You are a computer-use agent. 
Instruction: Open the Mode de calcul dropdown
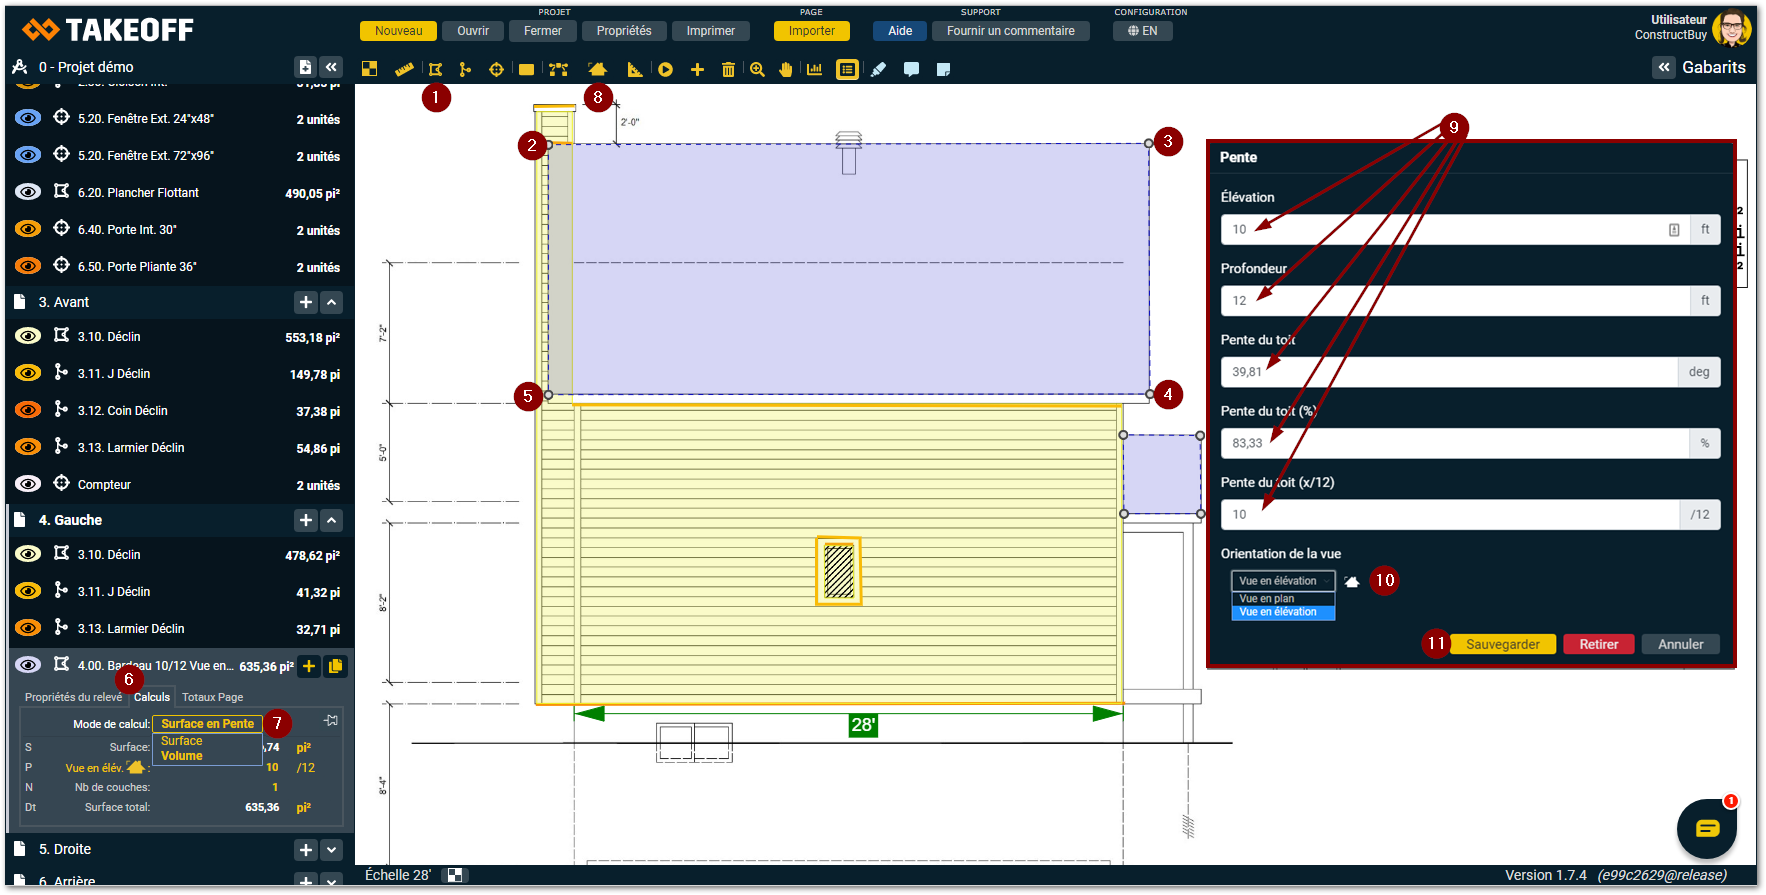click(207, 723)
